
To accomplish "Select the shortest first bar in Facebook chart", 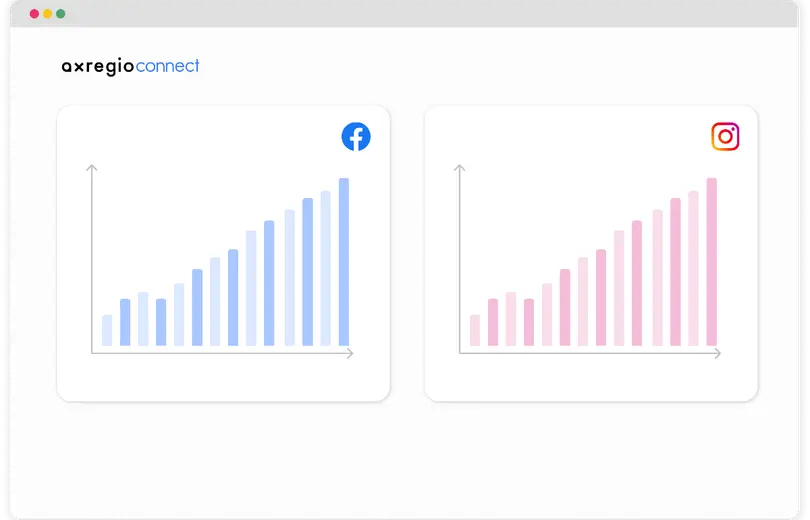I will click(x=107, y=330).
